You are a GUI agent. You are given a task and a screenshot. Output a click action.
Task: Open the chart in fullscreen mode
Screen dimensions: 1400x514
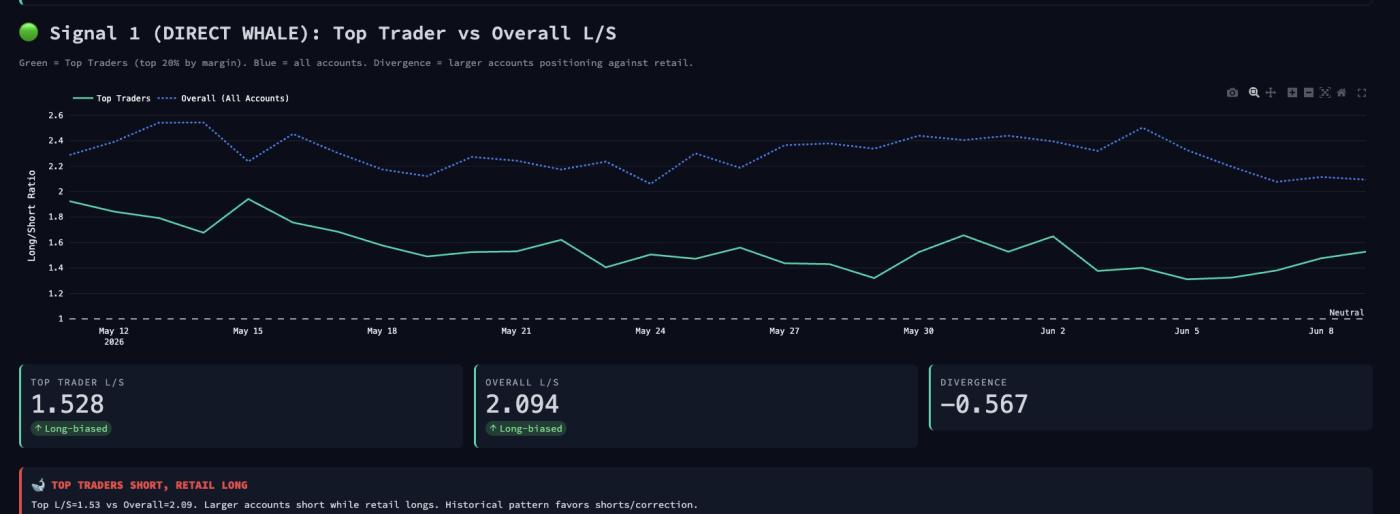tap(1362, 93)
